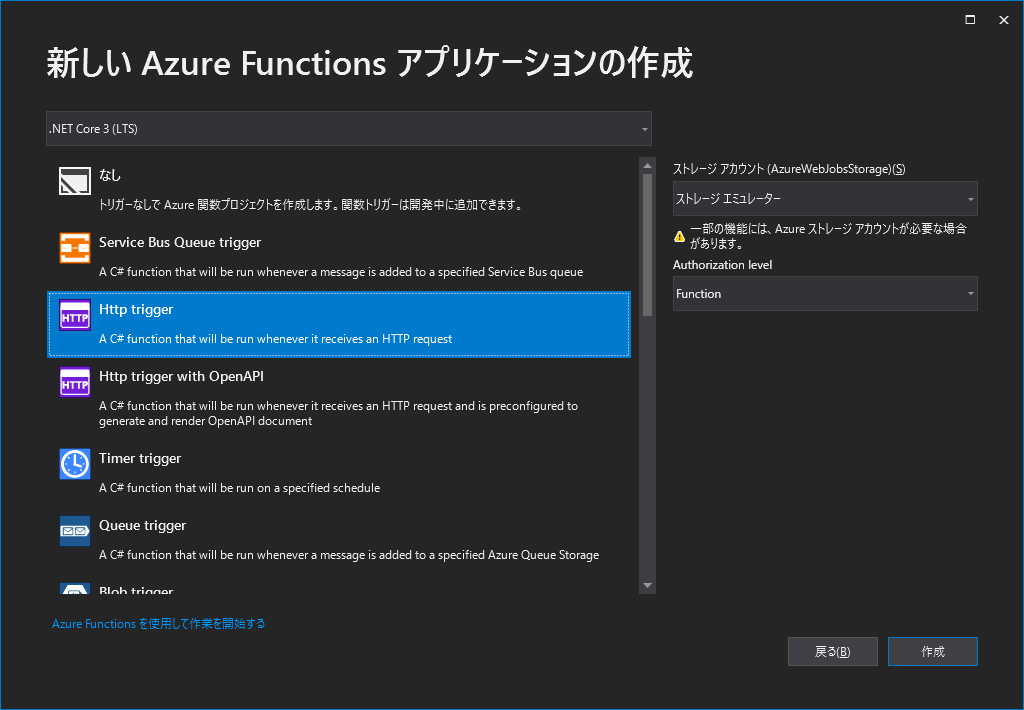Click the 戻る(B) button
The height and width of the screenshot is (710, 1024).
tap(832, 651)
